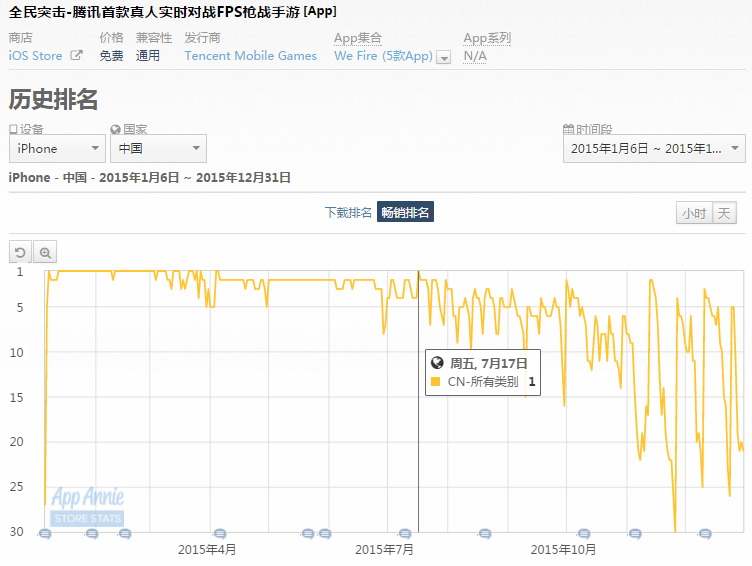Click the last event bubble near December
This screenshot has width=752, height=566.
705,534
